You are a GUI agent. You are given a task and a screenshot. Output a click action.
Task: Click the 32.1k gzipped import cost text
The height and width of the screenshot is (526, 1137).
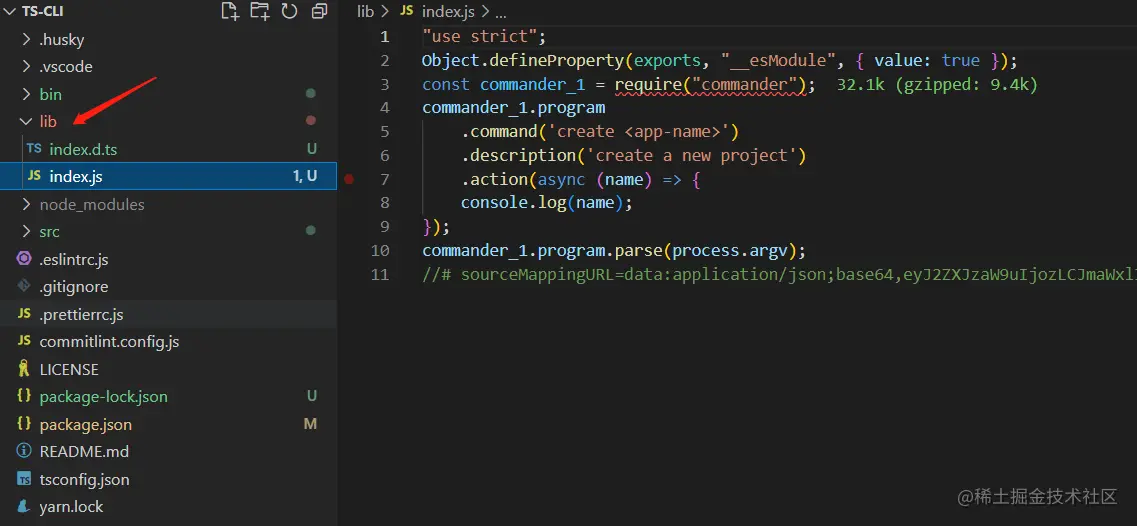(x=938, y=85)
